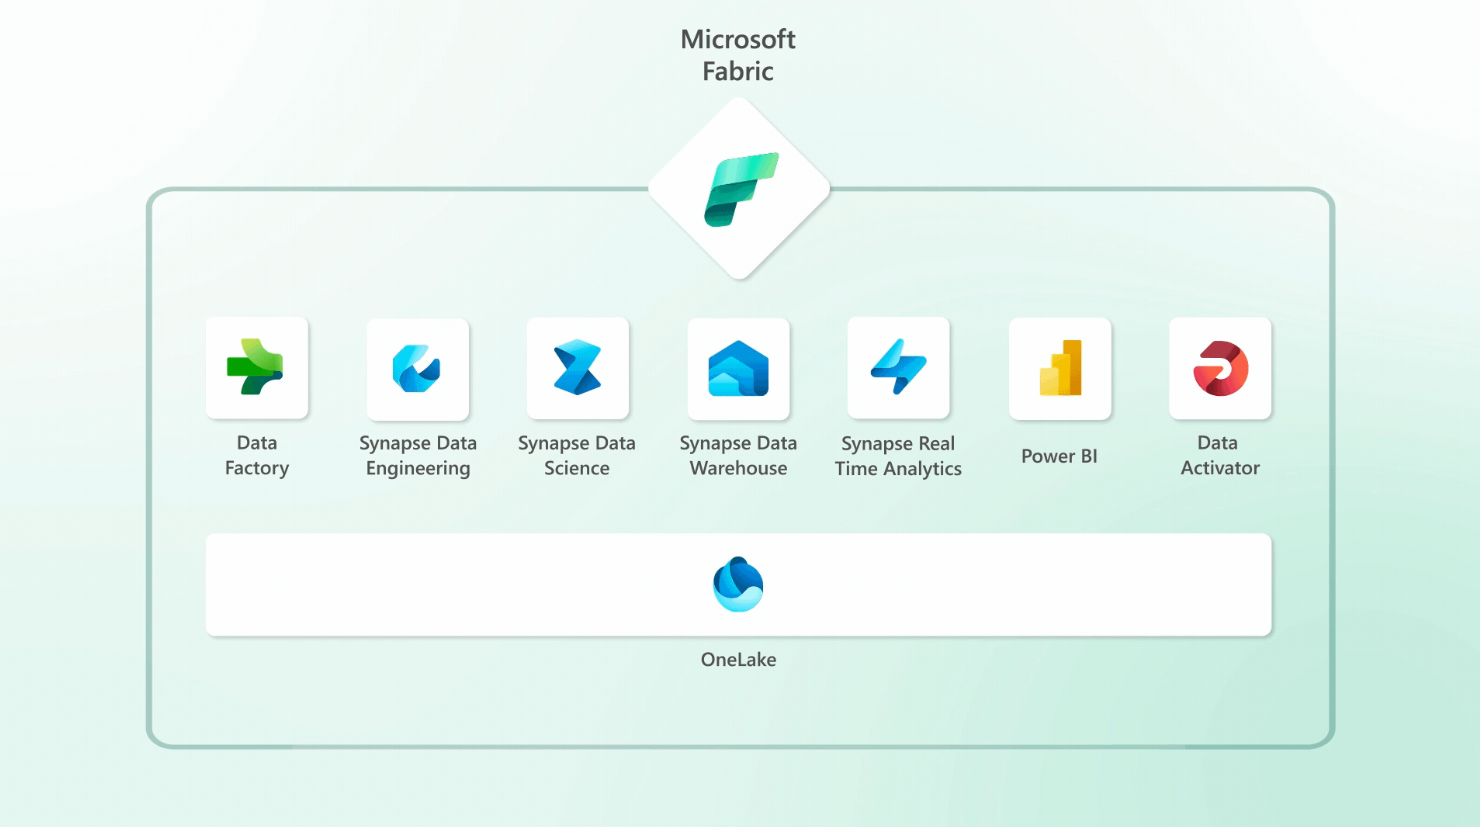Select the Power BI bar chart icon

[x=1059, y=367]
